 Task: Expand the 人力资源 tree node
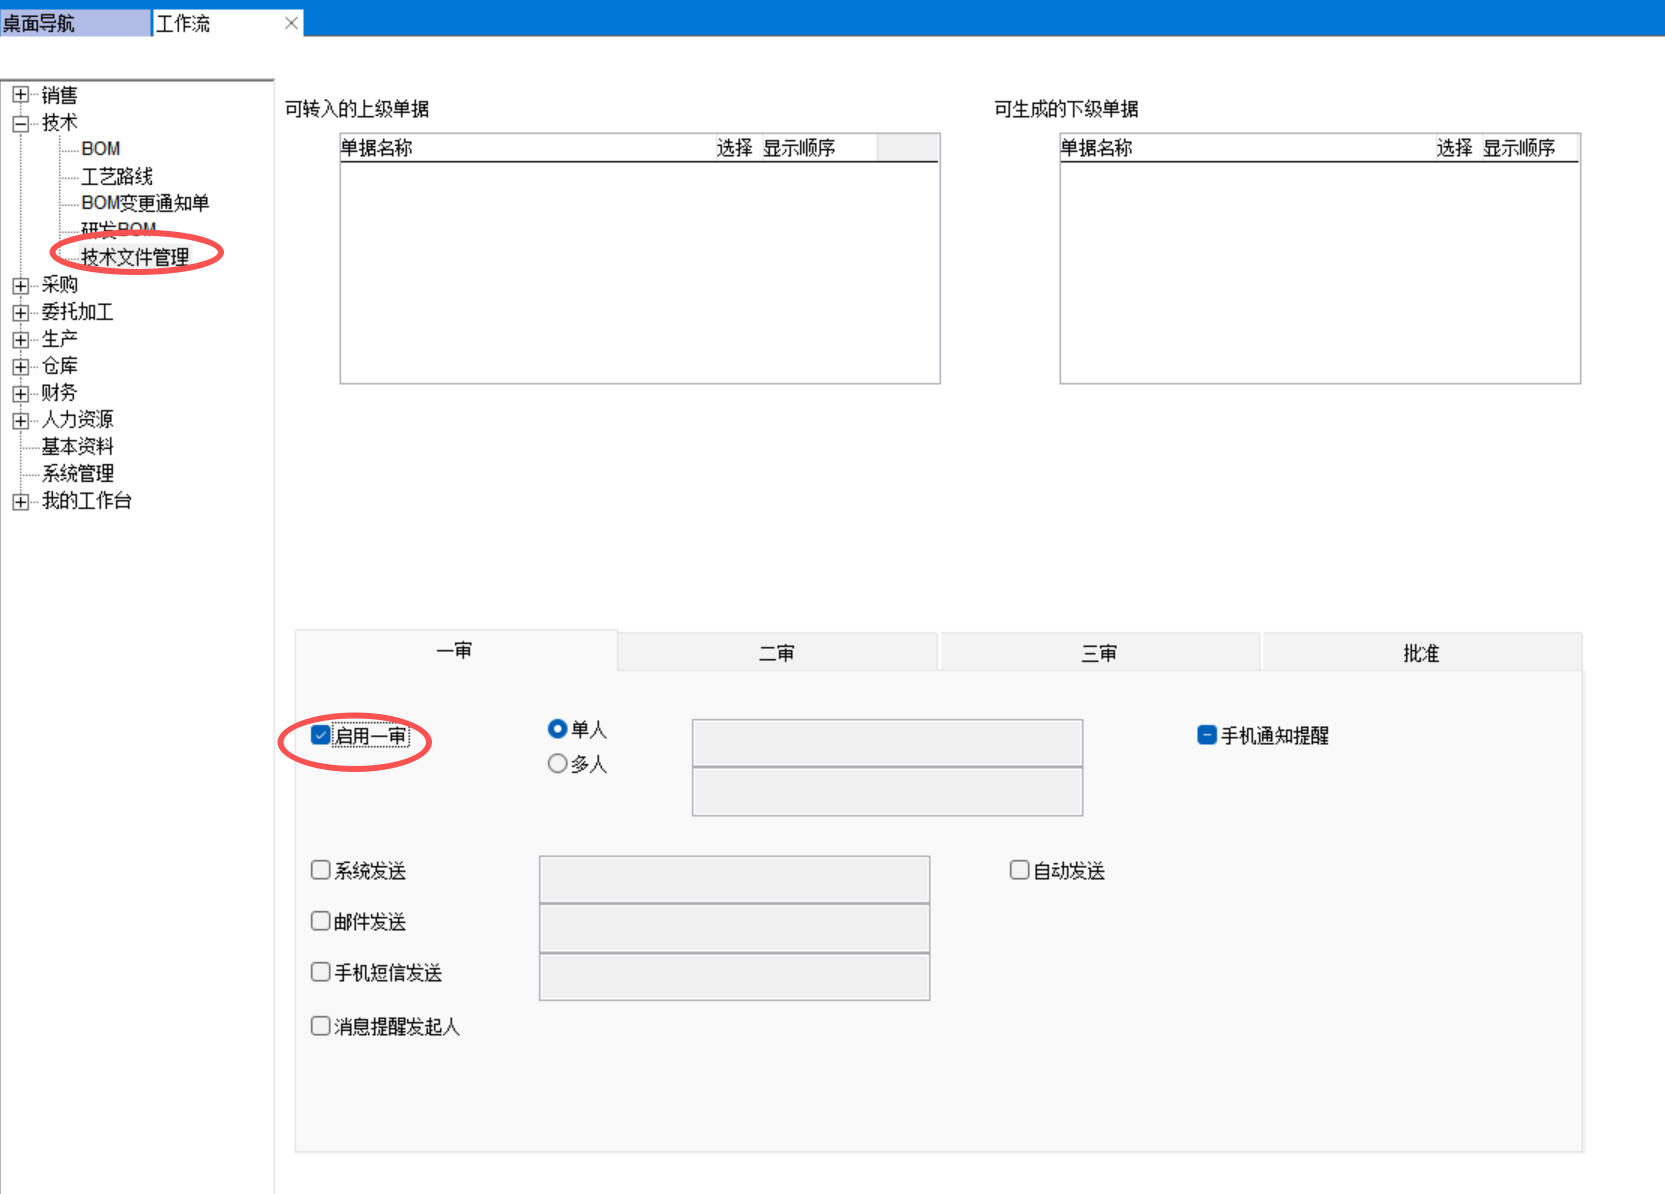pyautogui.click(x=20, y=421)
